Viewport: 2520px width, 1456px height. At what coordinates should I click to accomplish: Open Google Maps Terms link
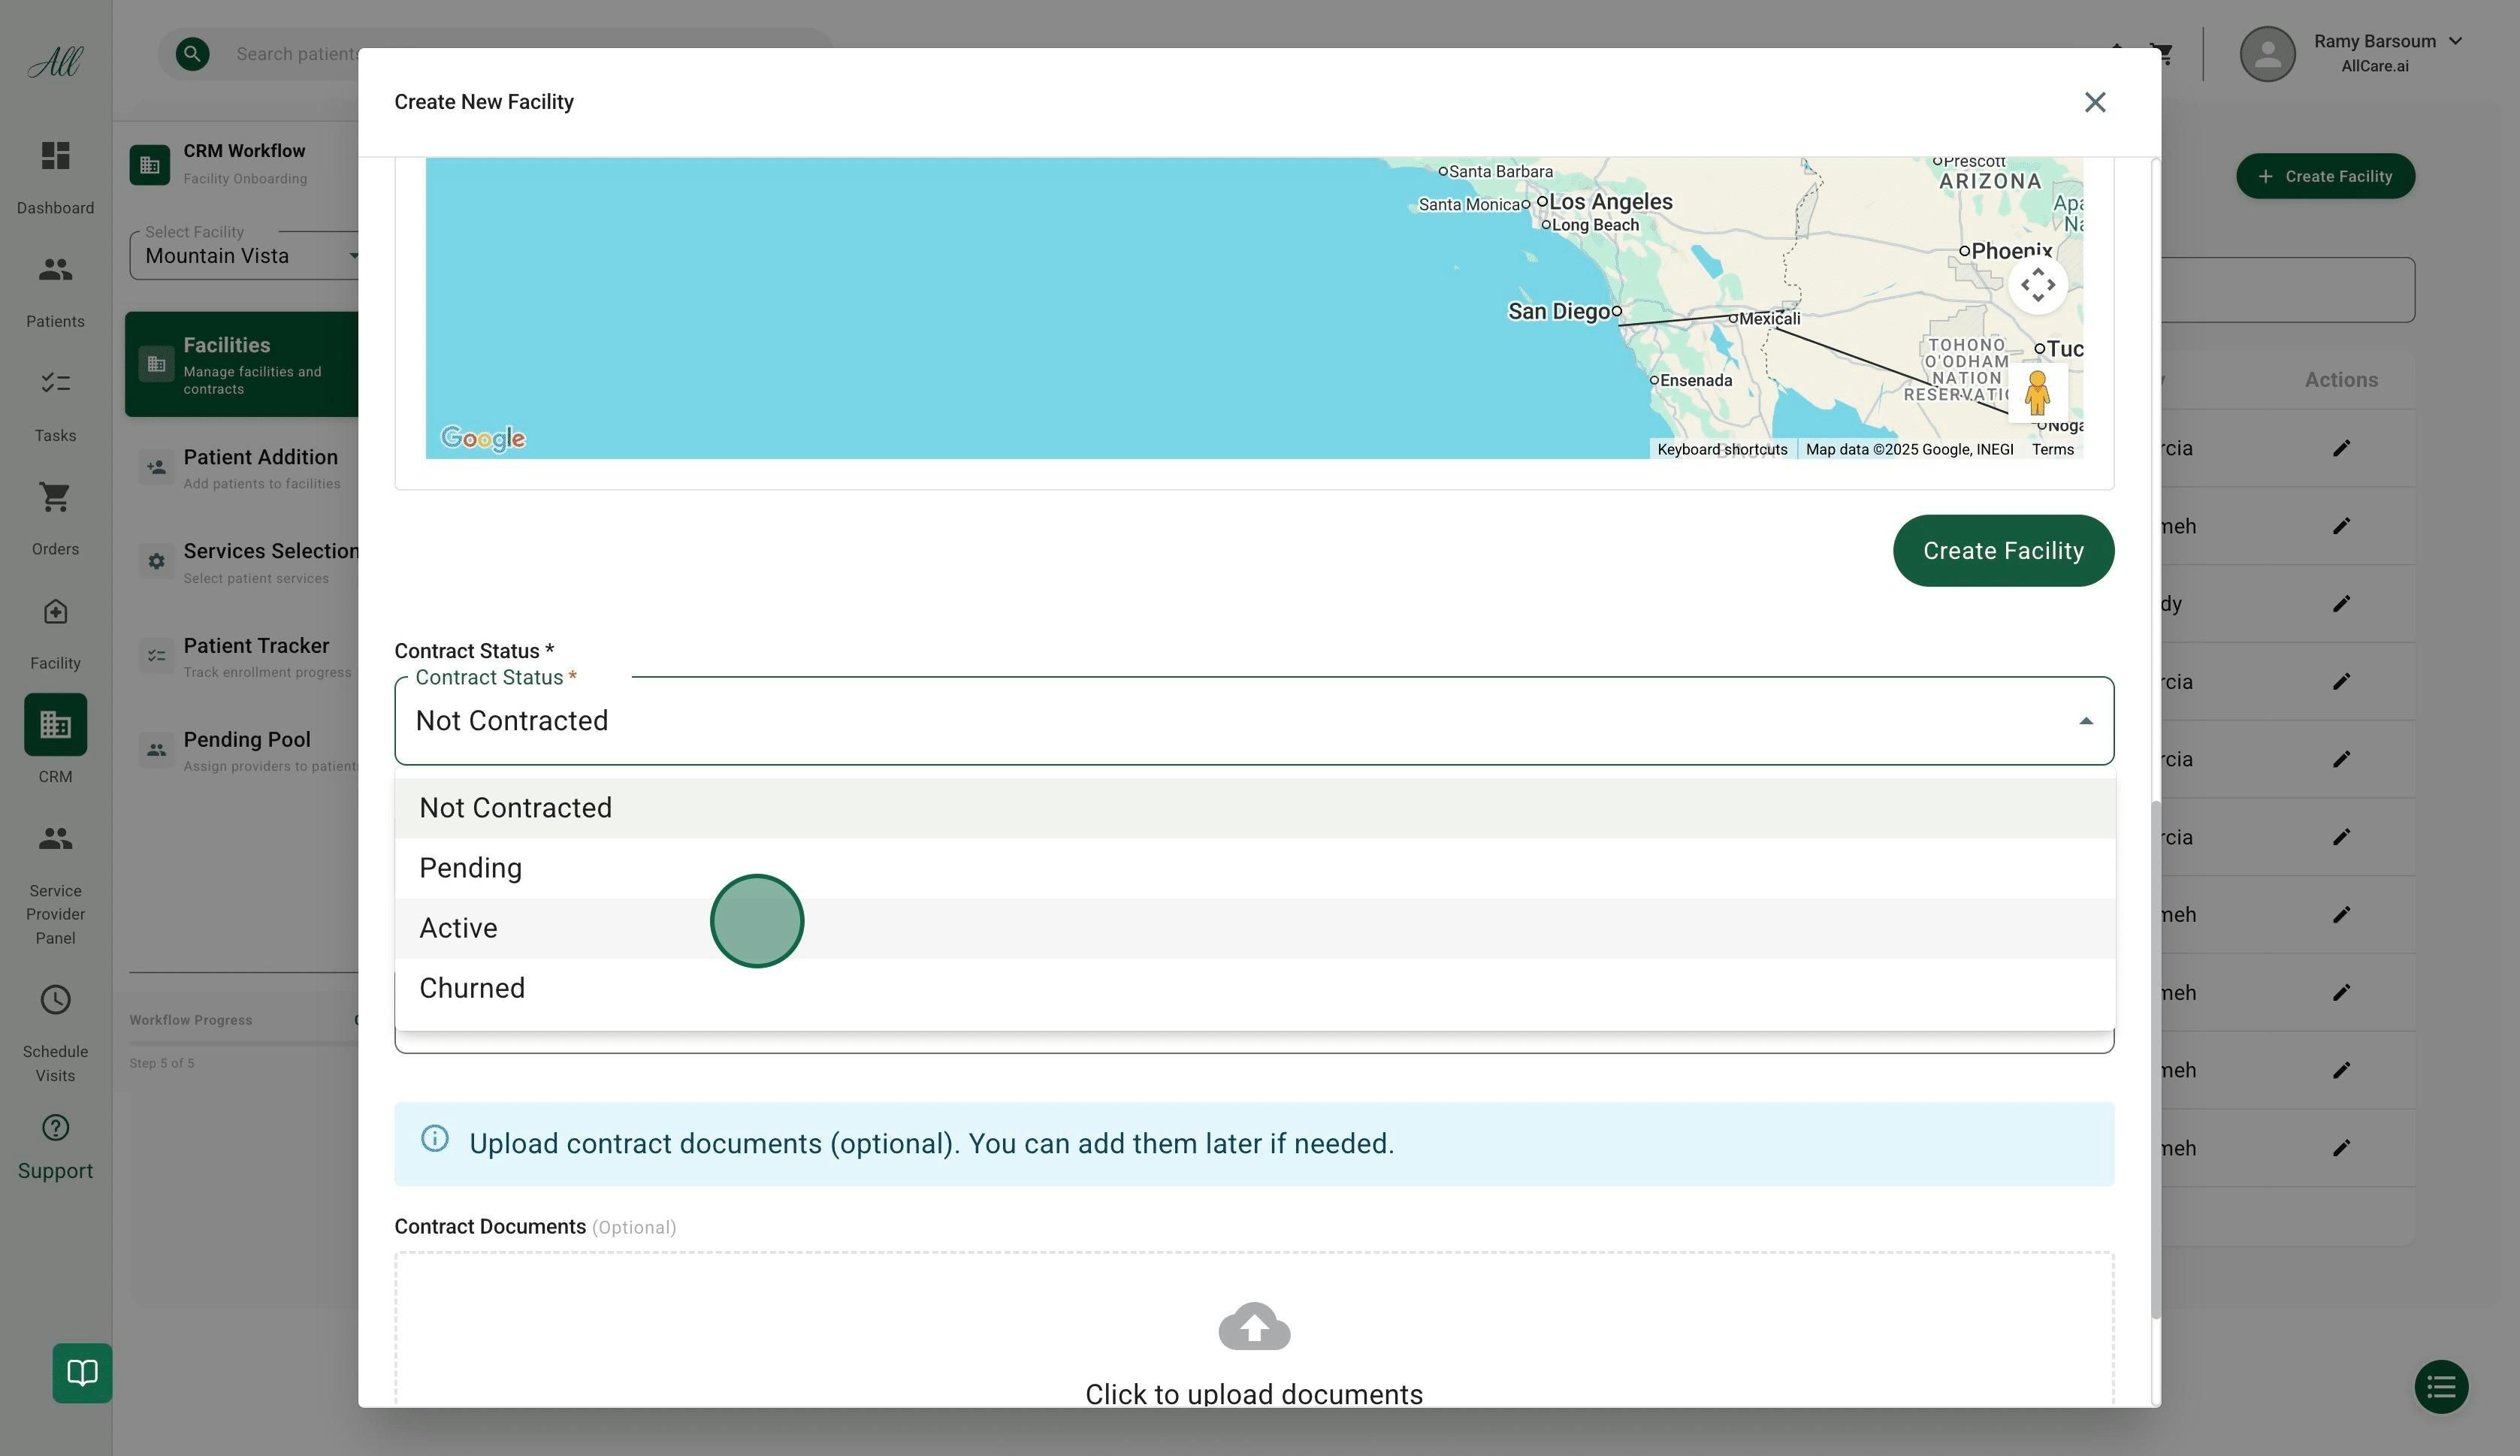pyautogui.click(x=2052, y=450)
